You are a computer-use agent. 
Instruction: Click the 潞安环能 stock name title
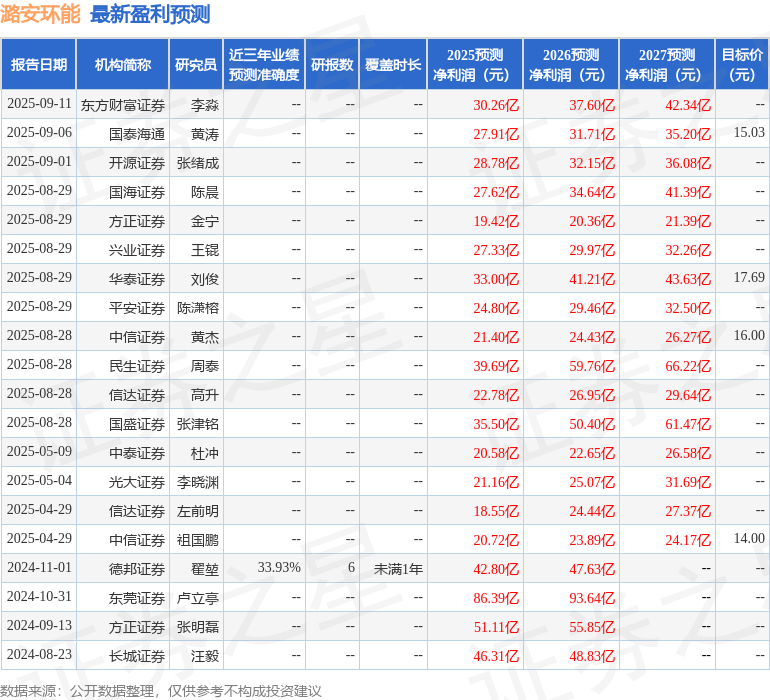click(x=41, y=15)
